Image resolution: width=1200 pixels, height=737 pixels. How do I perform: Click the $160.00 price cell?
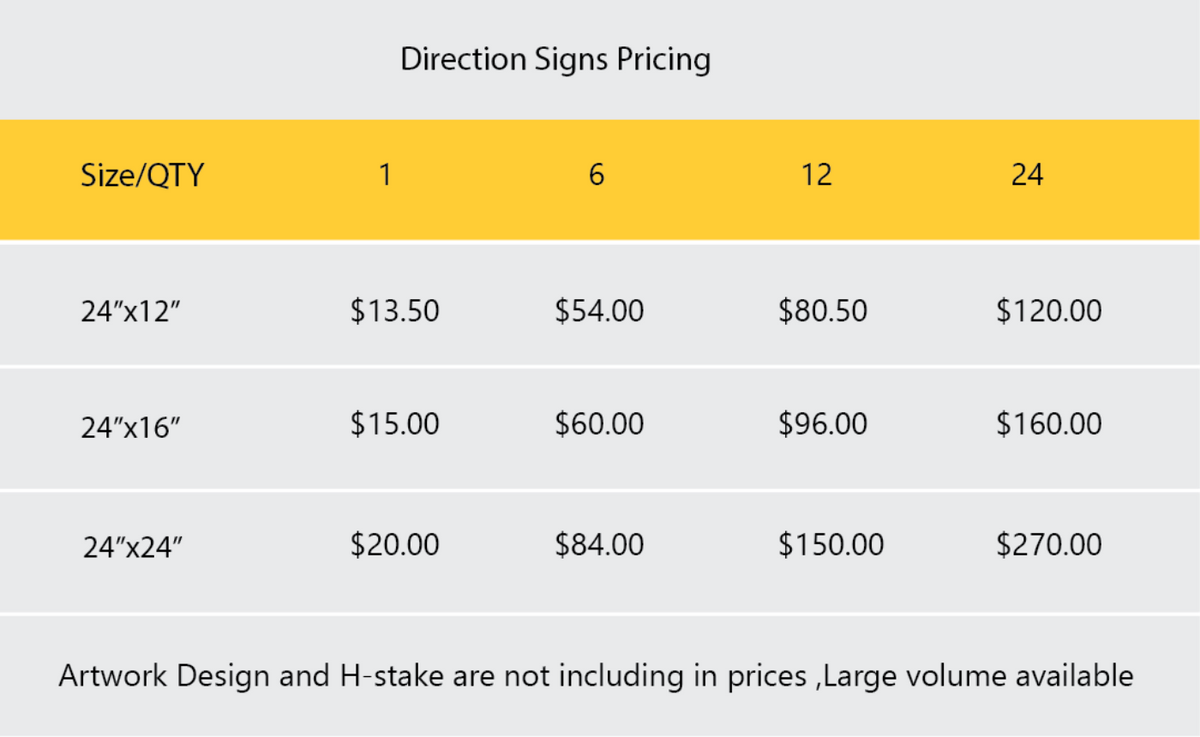tap(1049, 424)
